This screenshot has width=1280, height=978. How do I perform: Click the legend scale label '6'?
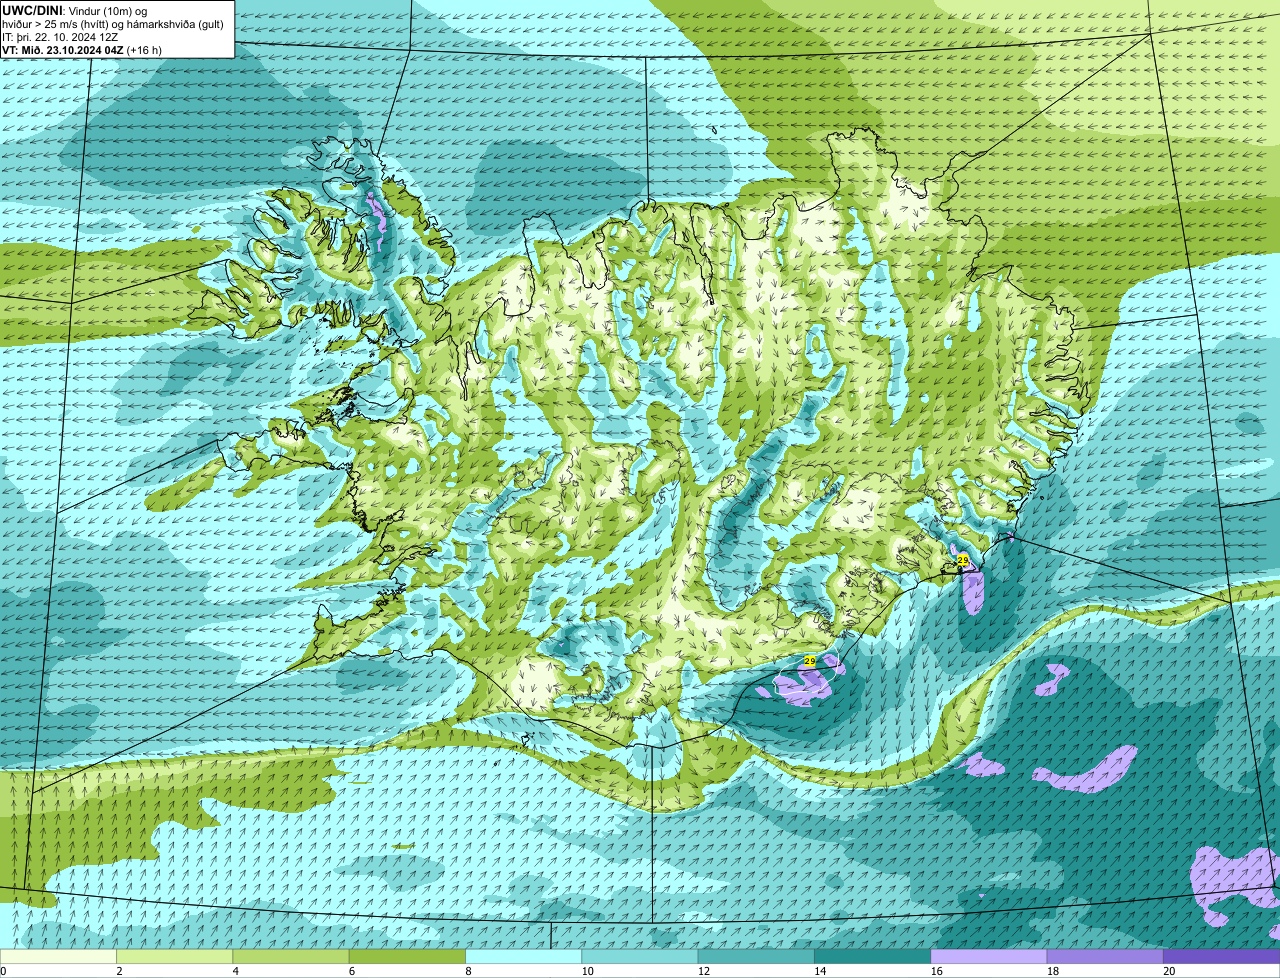coord(352,971)
